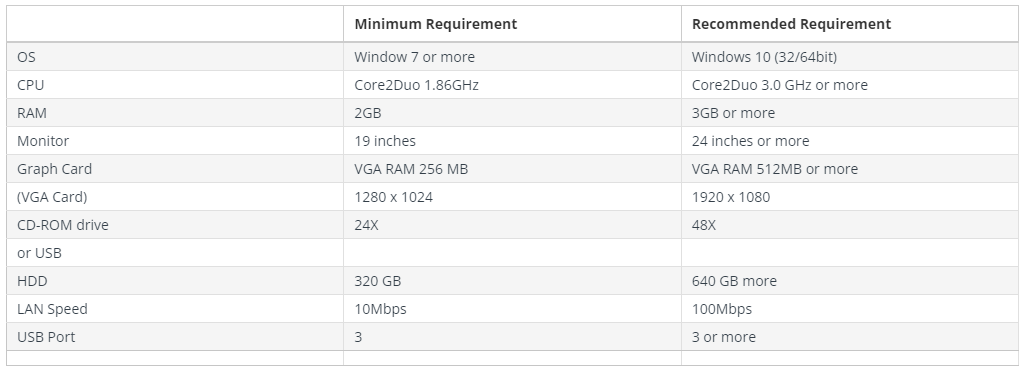Select the RAM row label

(32, 113)
